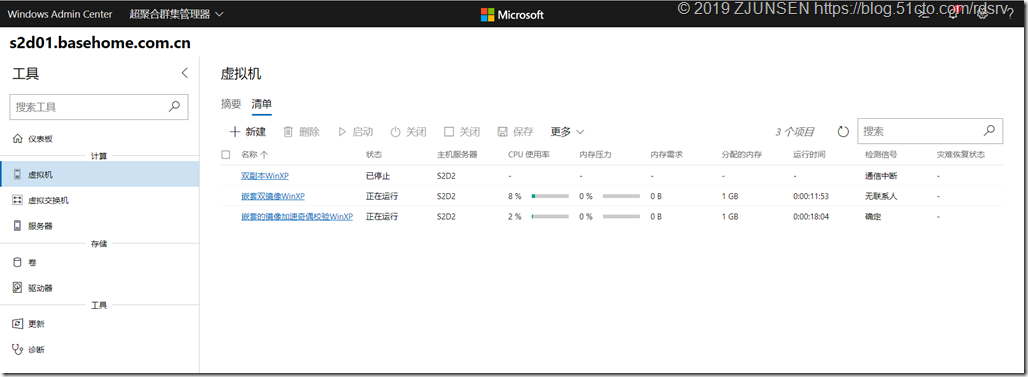This screenshot has width=1028, height=377.
Task: Sort by the 内存需求 column header
Action: [x=667, y=155]
